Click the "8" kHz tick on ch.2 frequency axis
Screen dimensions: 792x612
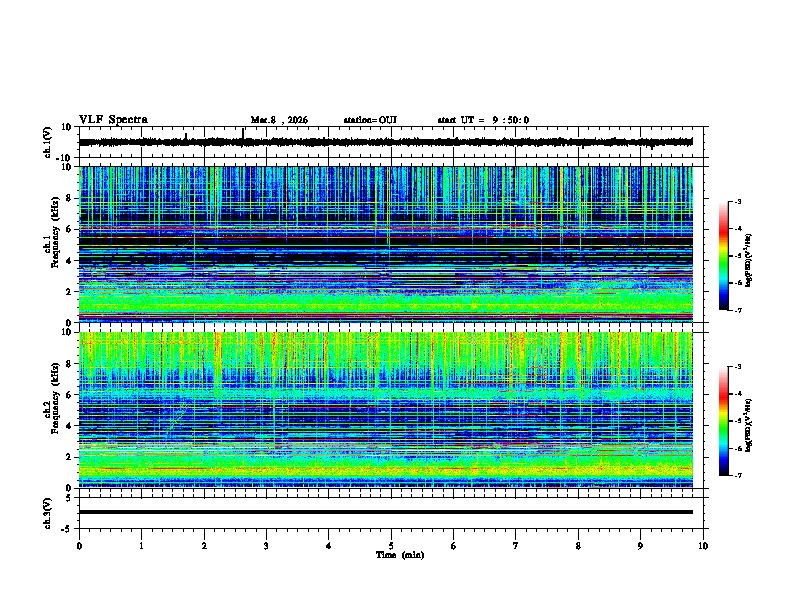[x=70, y=364]
